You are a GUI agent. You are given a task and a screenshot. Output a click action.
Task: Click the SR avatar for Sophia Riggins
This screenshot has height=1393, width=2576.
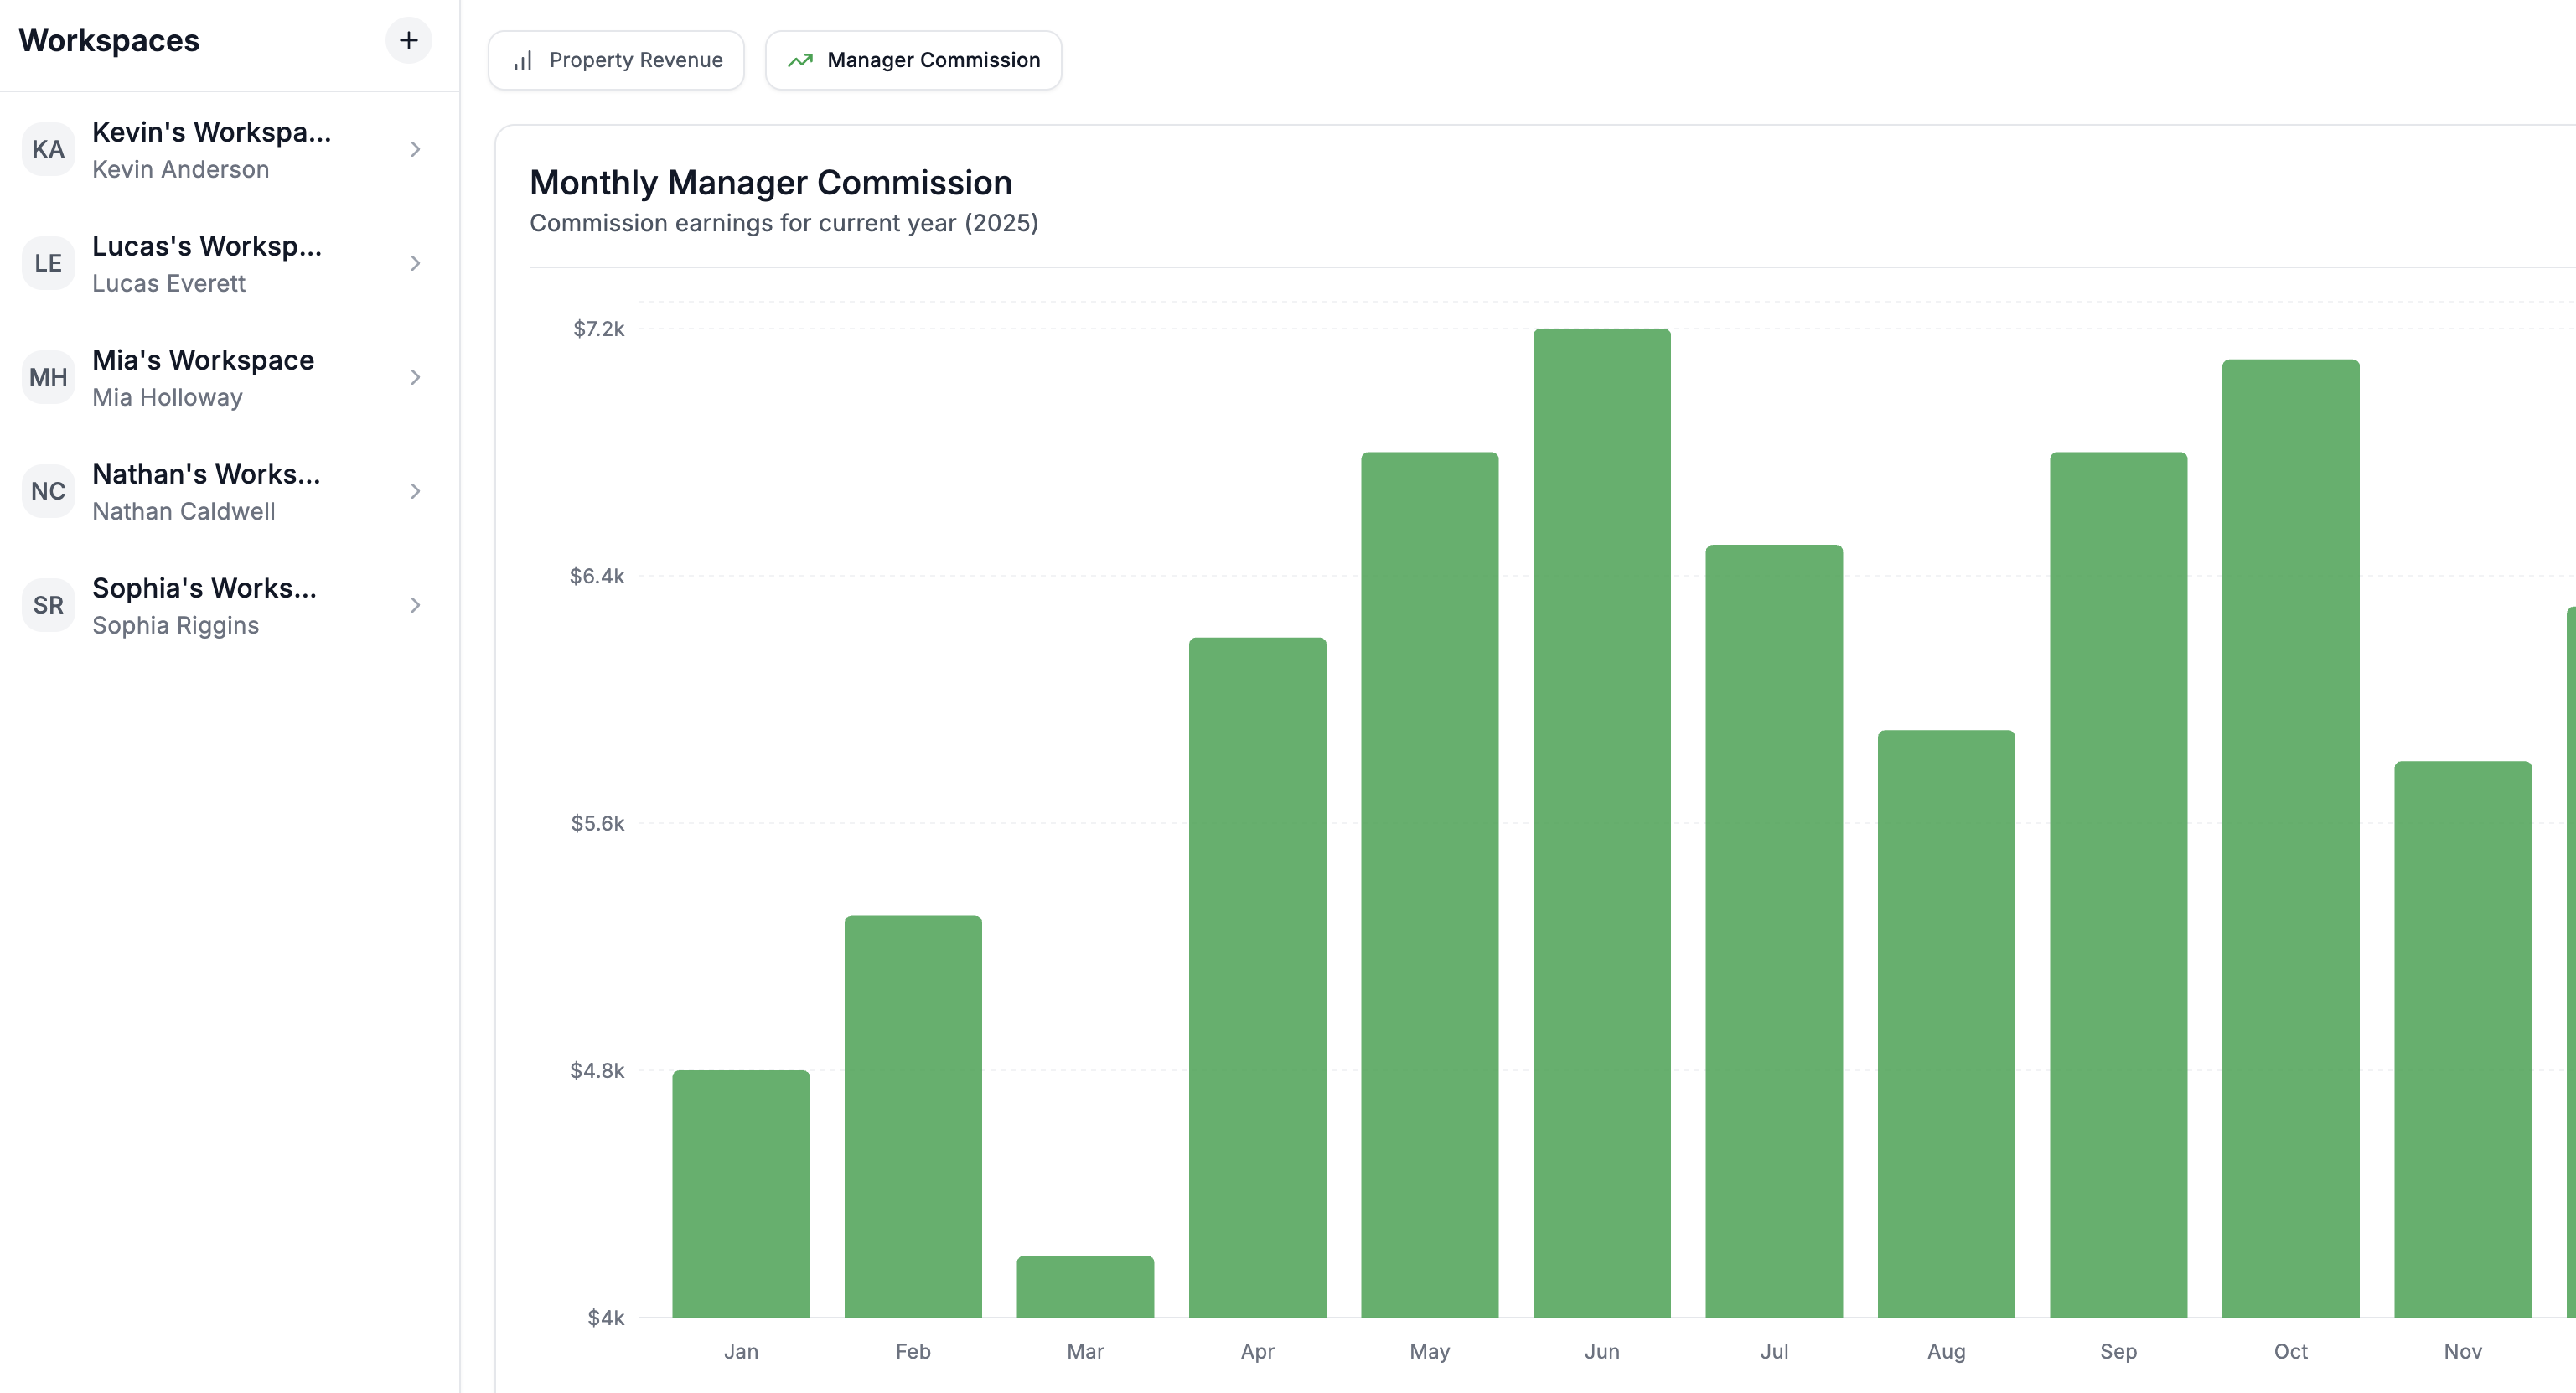[48, 606]
